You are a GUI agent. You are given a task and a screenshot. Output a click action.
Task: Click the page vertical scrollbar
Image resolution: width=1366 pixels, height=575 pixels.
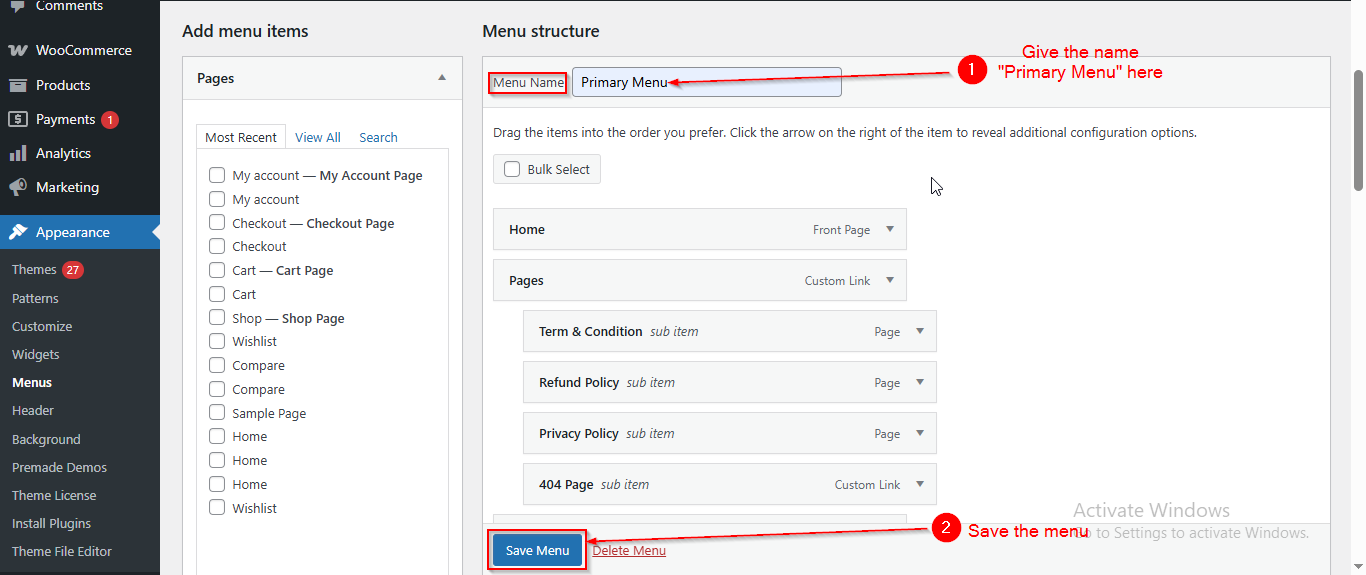click(x=1358, y=130)
